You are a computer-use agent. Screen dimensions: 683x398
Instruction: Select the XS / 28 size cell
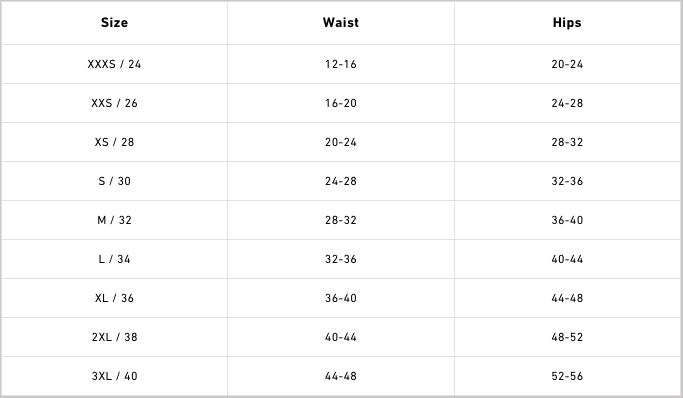114,142
